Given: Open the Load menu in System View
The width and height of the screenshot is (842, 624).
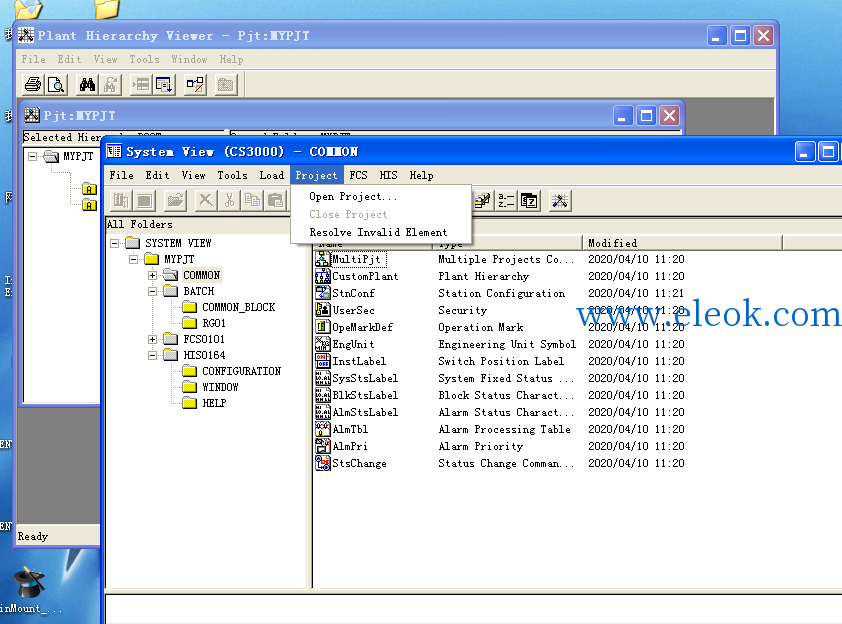Looking at the screenshot, I should click(x=272, y=175).
